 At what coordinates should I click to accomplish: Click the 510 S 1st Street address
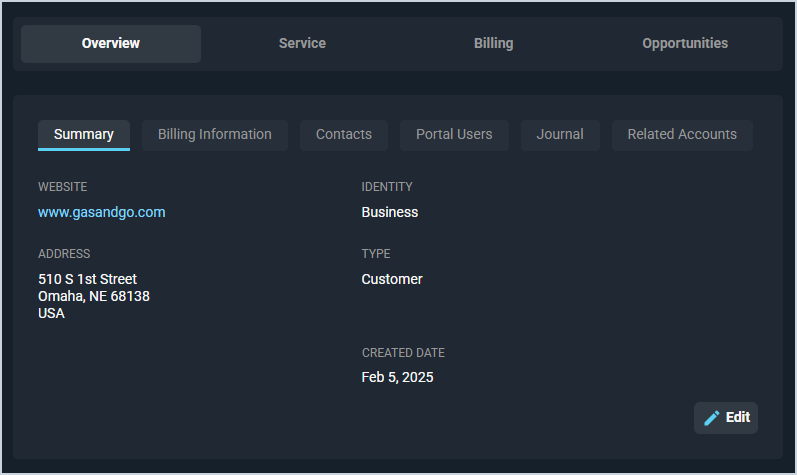[x=88, y=279]
